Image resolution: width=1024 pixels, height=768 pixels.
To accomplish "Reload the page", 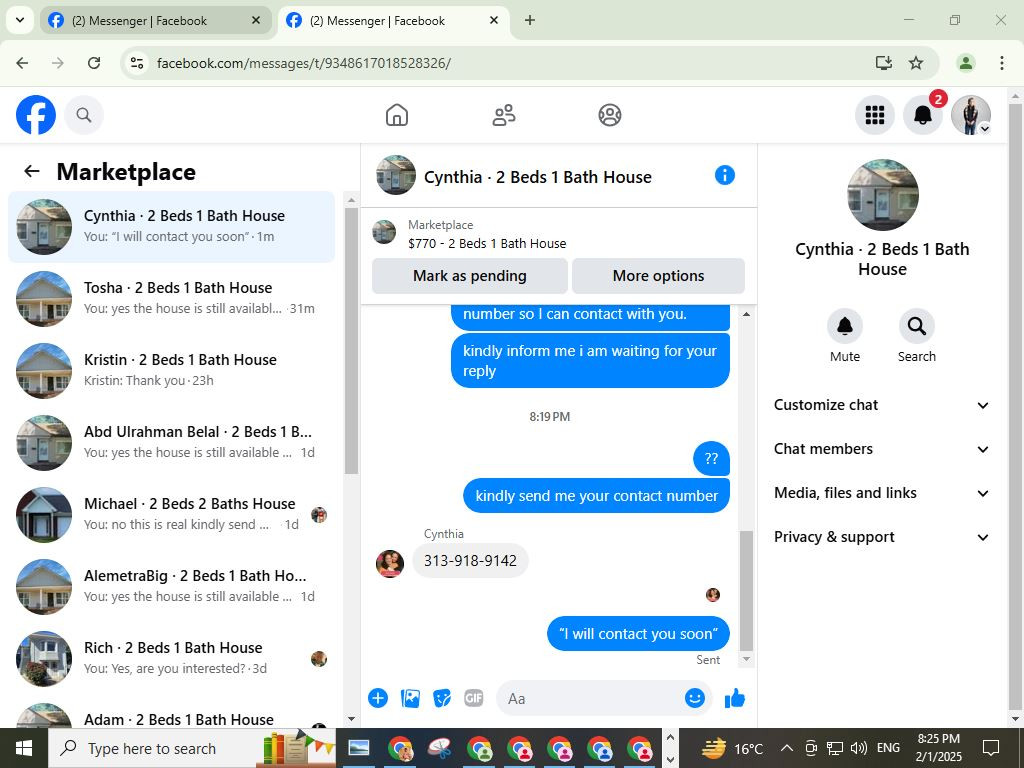I will [x=94, y=63].
